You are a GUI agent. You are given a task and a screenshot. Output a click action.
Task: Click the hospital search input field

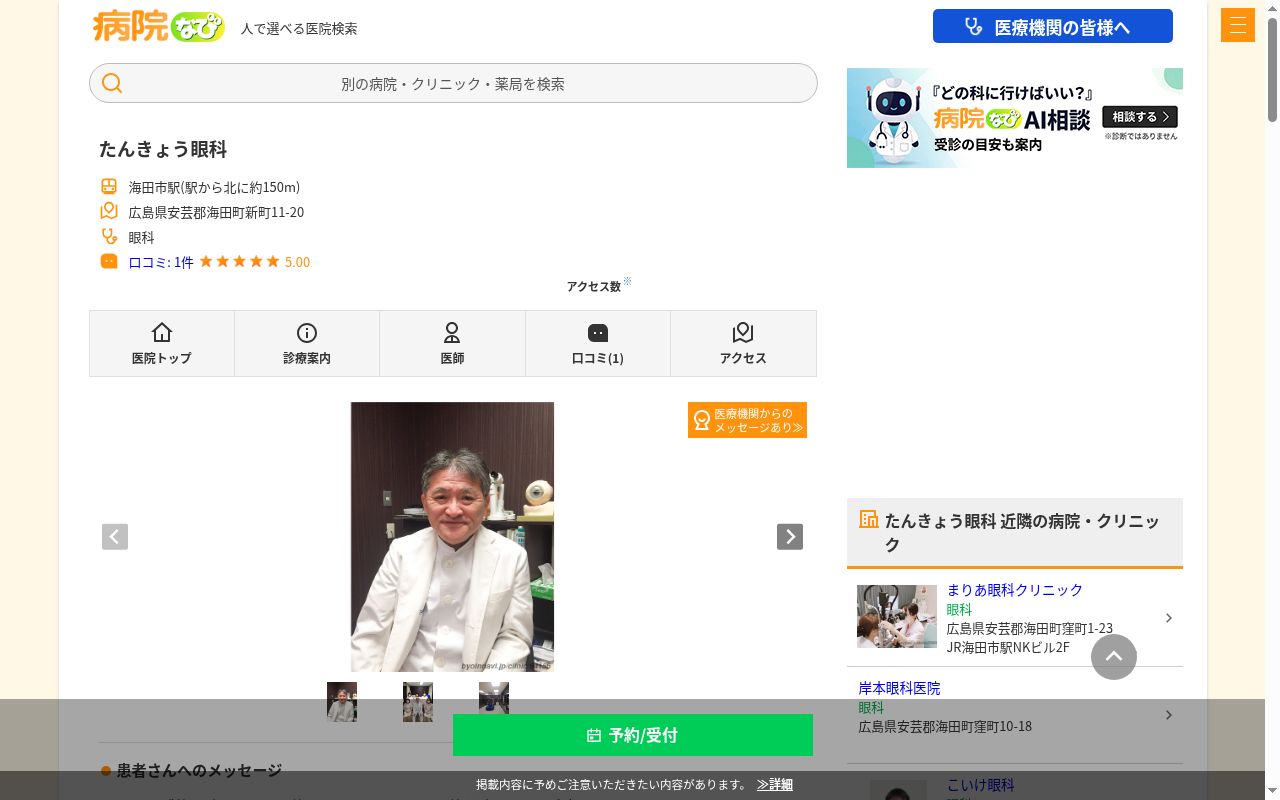tap(453, 83)
